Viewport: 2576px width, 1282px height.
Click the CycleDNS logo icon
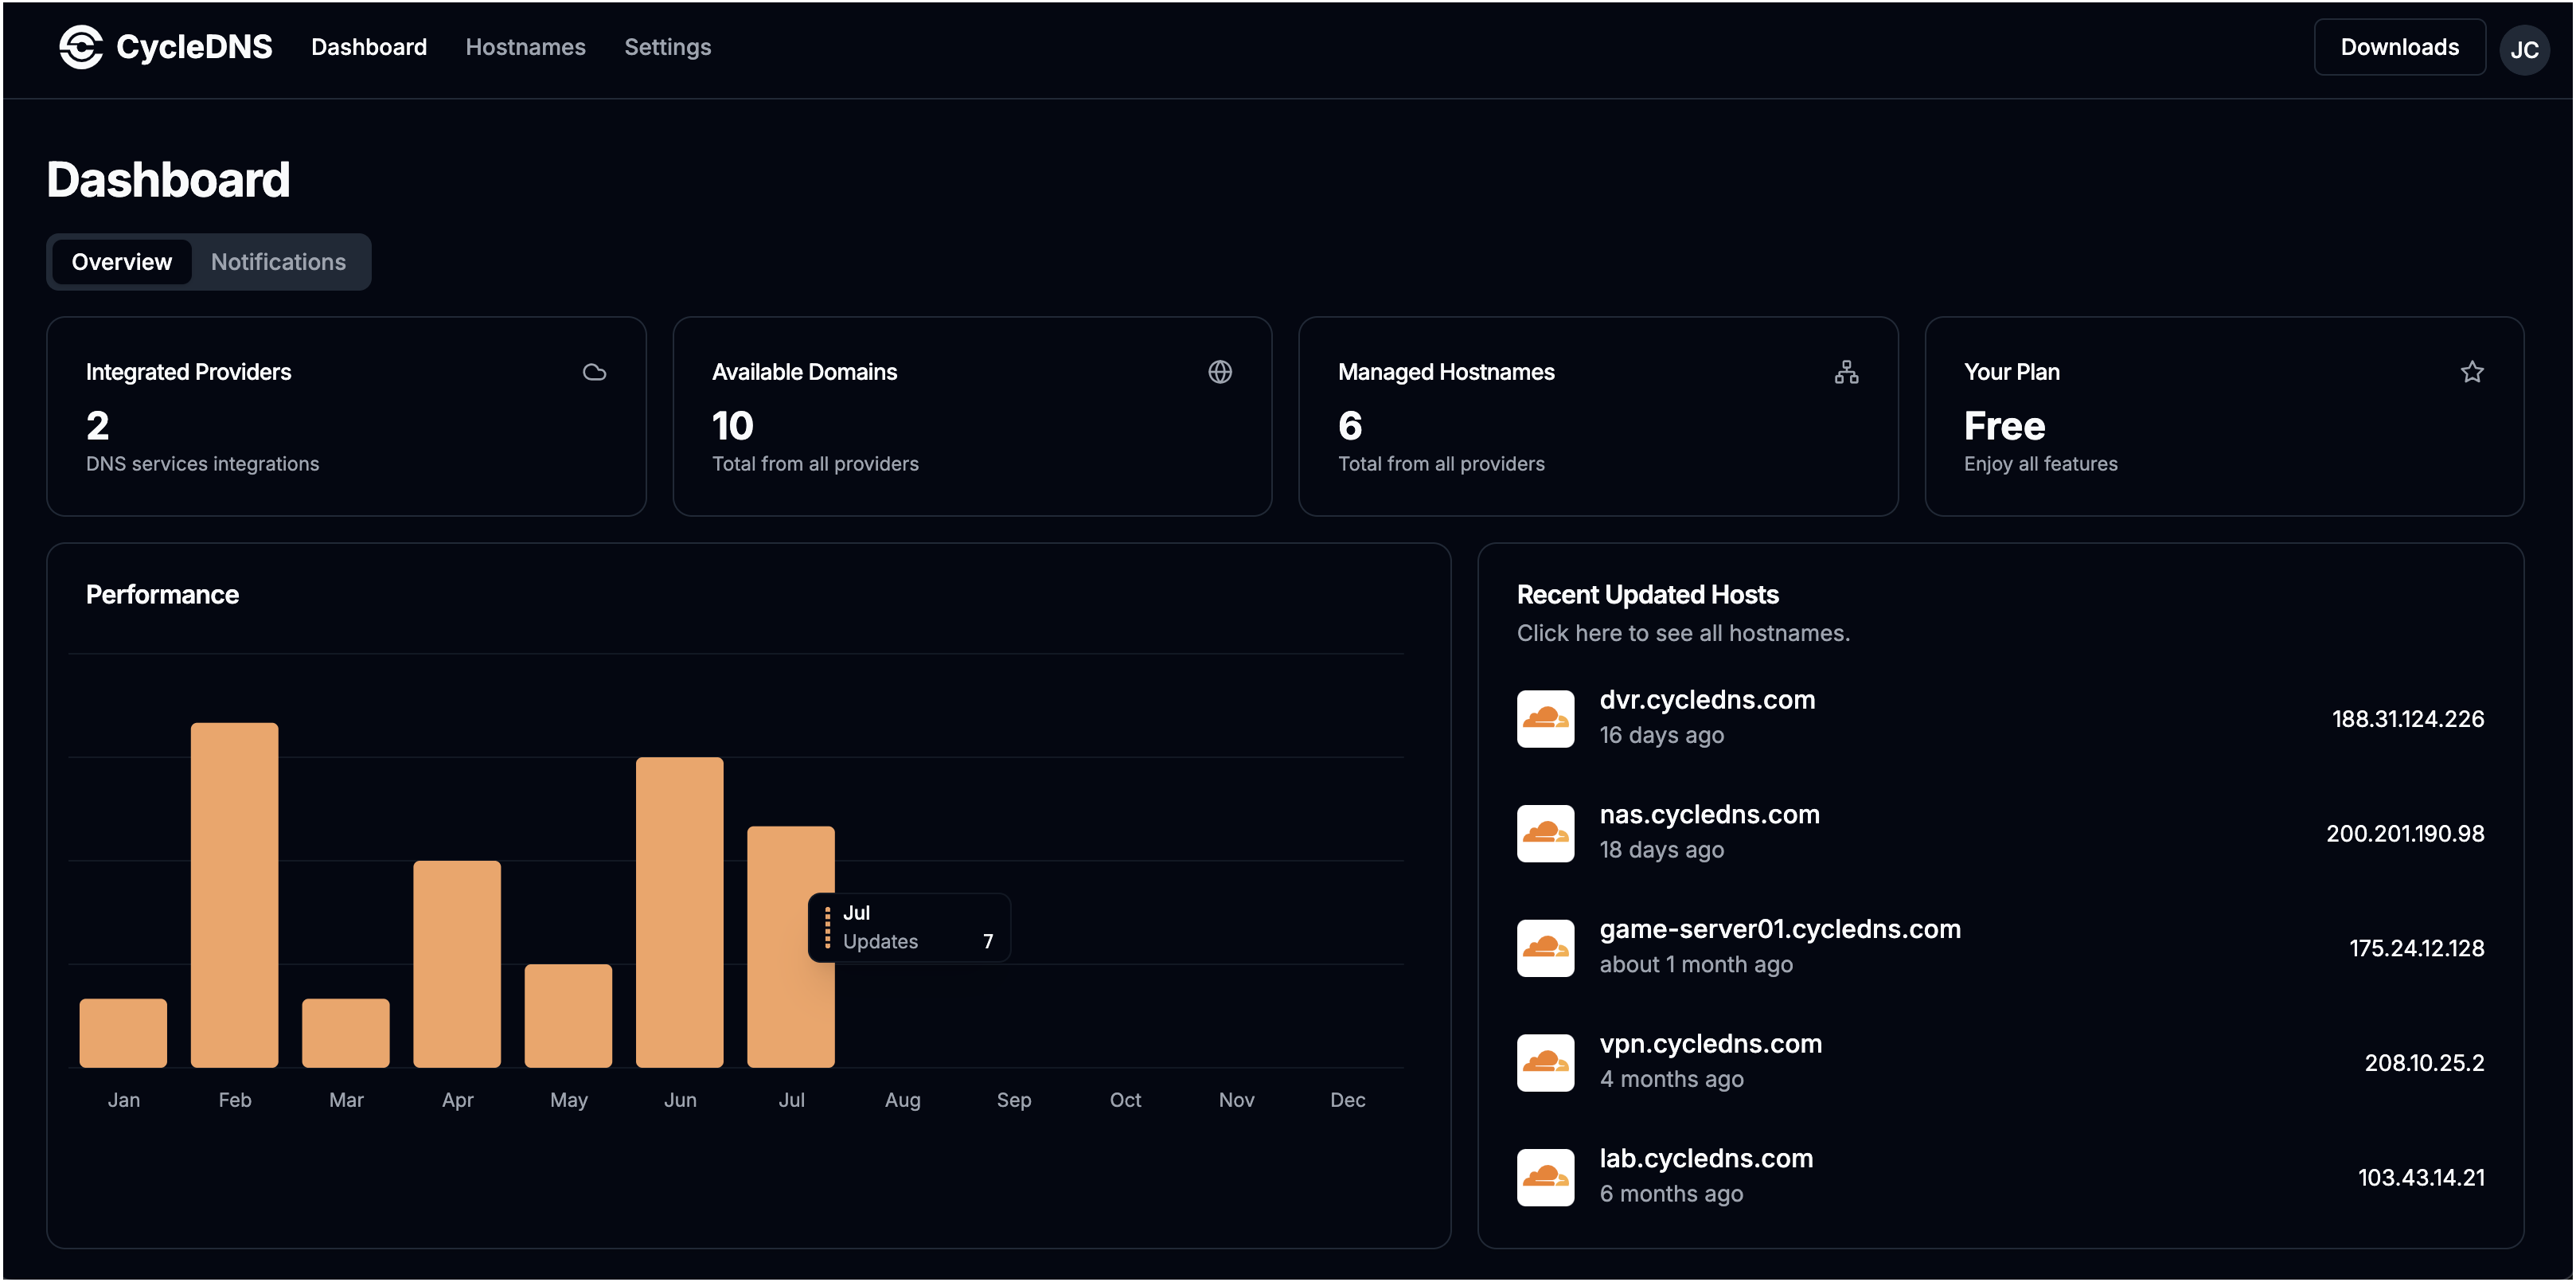(78, 47)
